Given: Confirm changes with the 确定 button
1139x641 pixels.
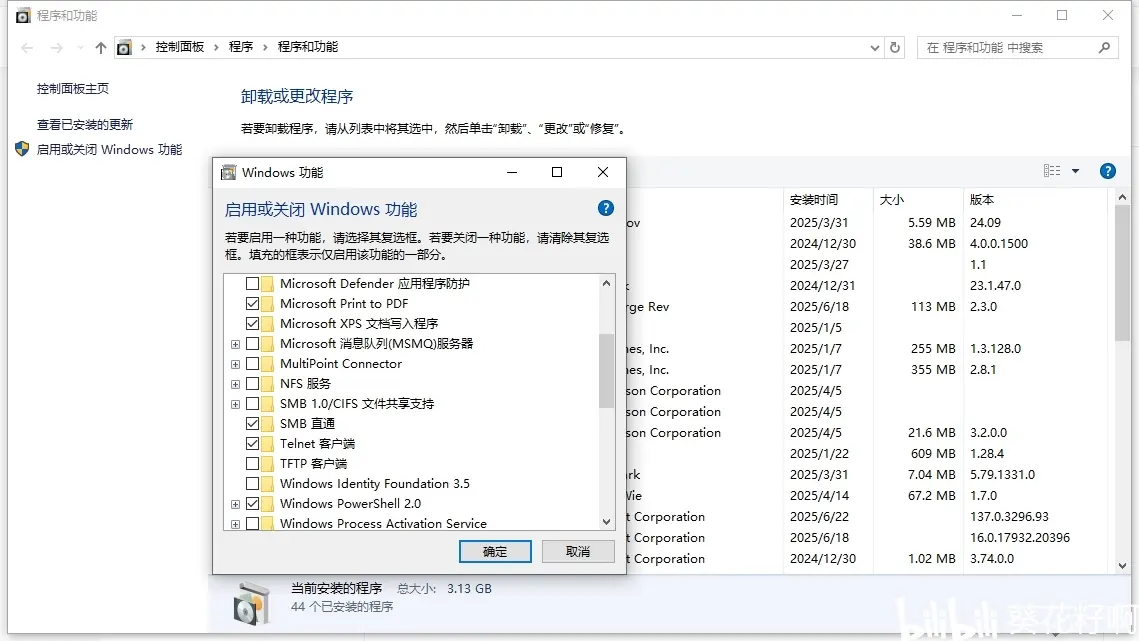Looking at the screenshot, I should click(495, 551).
